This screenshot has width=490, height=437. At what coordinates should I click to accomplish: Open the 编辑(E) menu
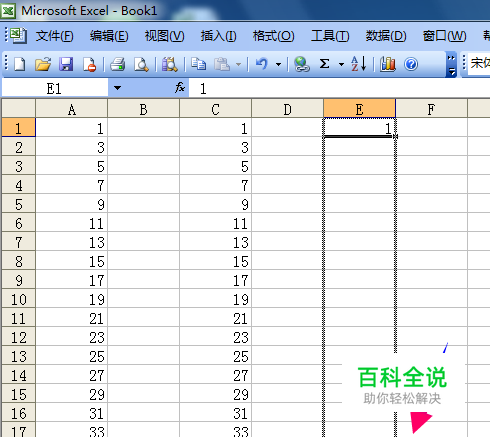click(109, 36)
